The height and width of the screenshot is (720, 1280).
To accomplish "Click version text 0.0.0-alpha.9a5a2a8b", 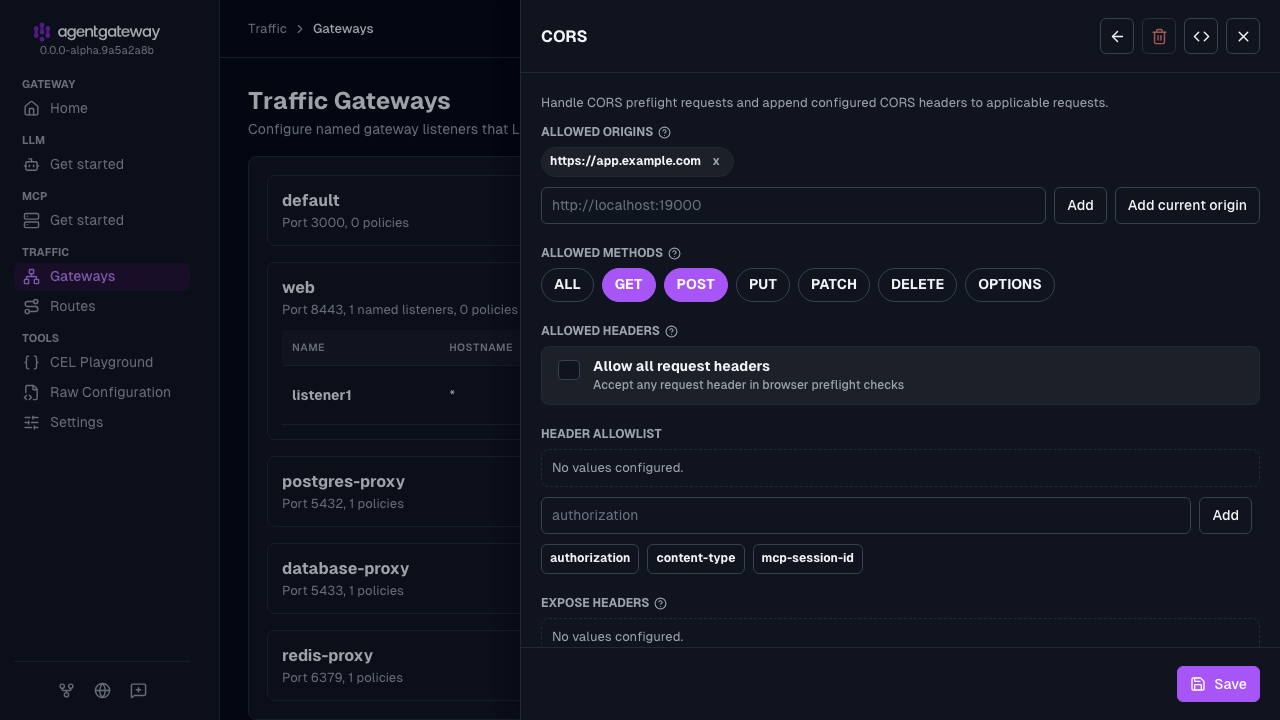I will tap(97, 50).
